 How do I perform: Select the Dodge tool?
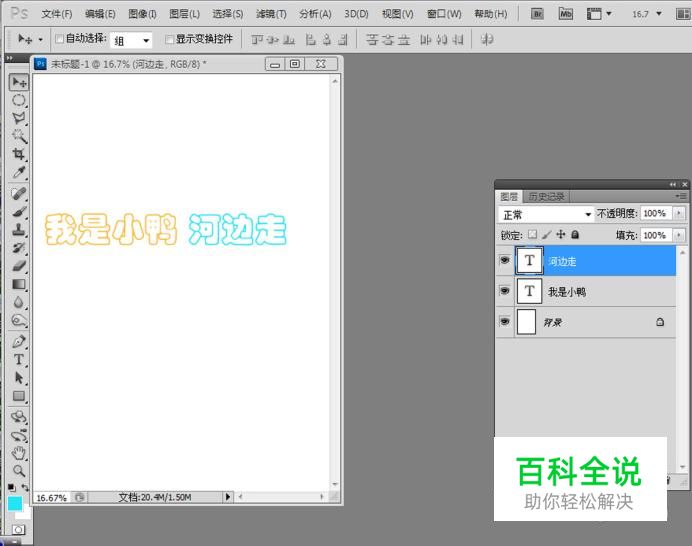coord(19,320)
